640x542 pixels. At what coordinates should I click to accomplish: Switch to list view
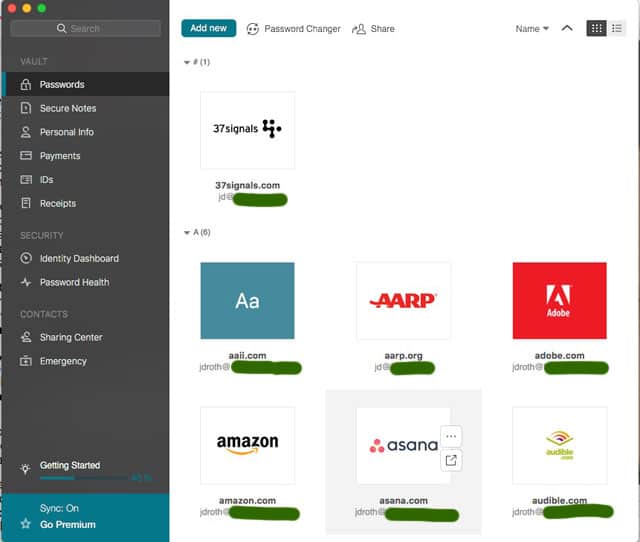point(617,28)
